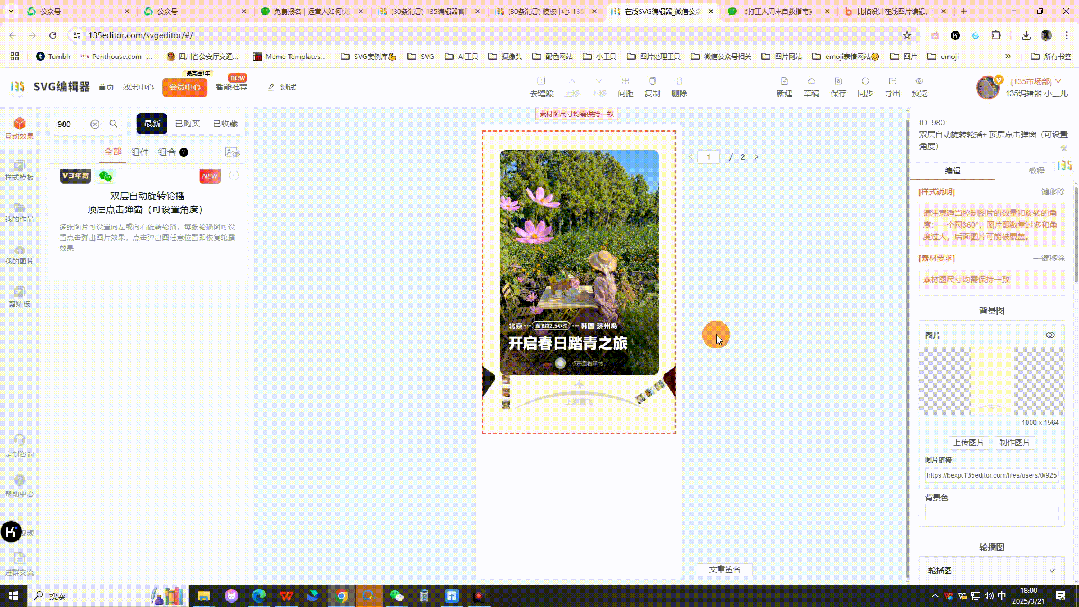1079x607 pixels.
Task: Expand the category filter beside the 已收藏 tab
Action: click(x=232, y=152)
